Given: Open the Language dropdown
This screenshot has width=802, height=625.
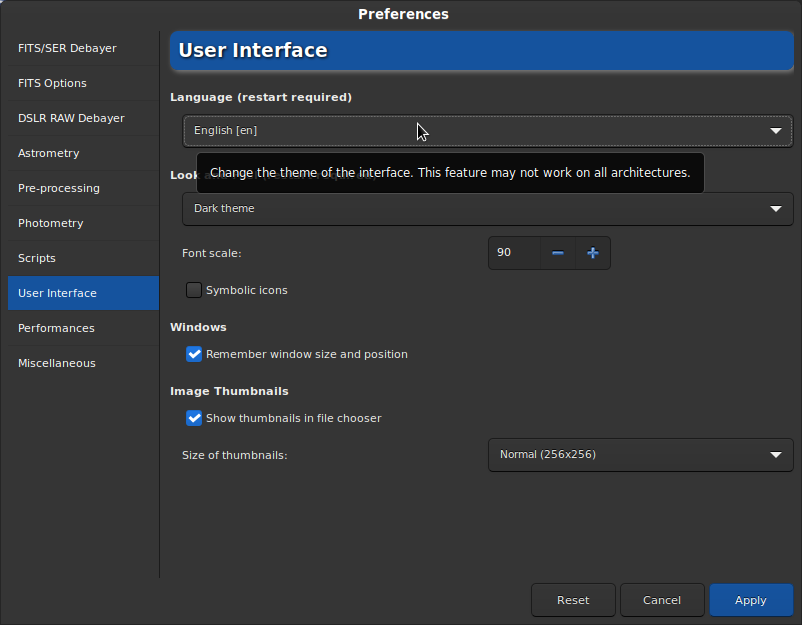Looking at the screenshot, I should 487,131.
